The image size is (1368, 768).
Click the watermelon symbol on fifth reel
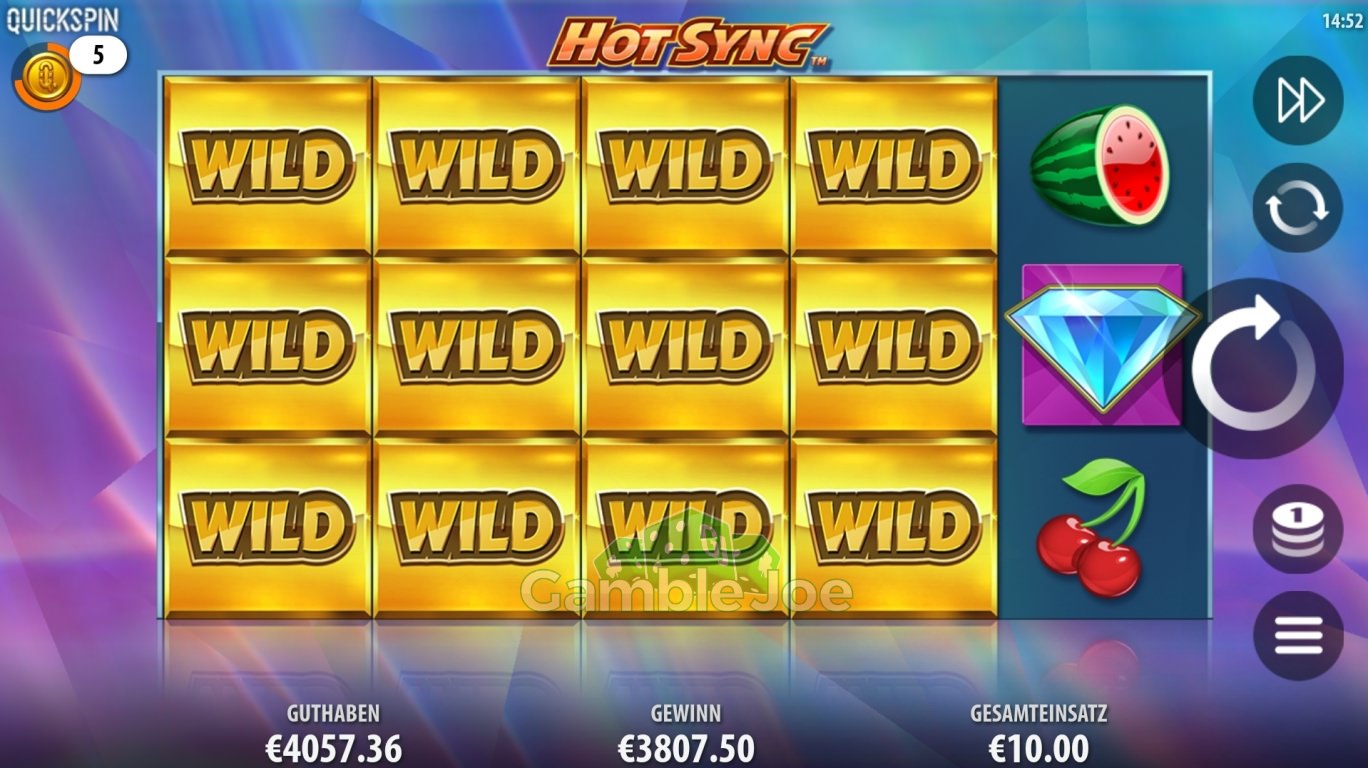click(1100, 165)
